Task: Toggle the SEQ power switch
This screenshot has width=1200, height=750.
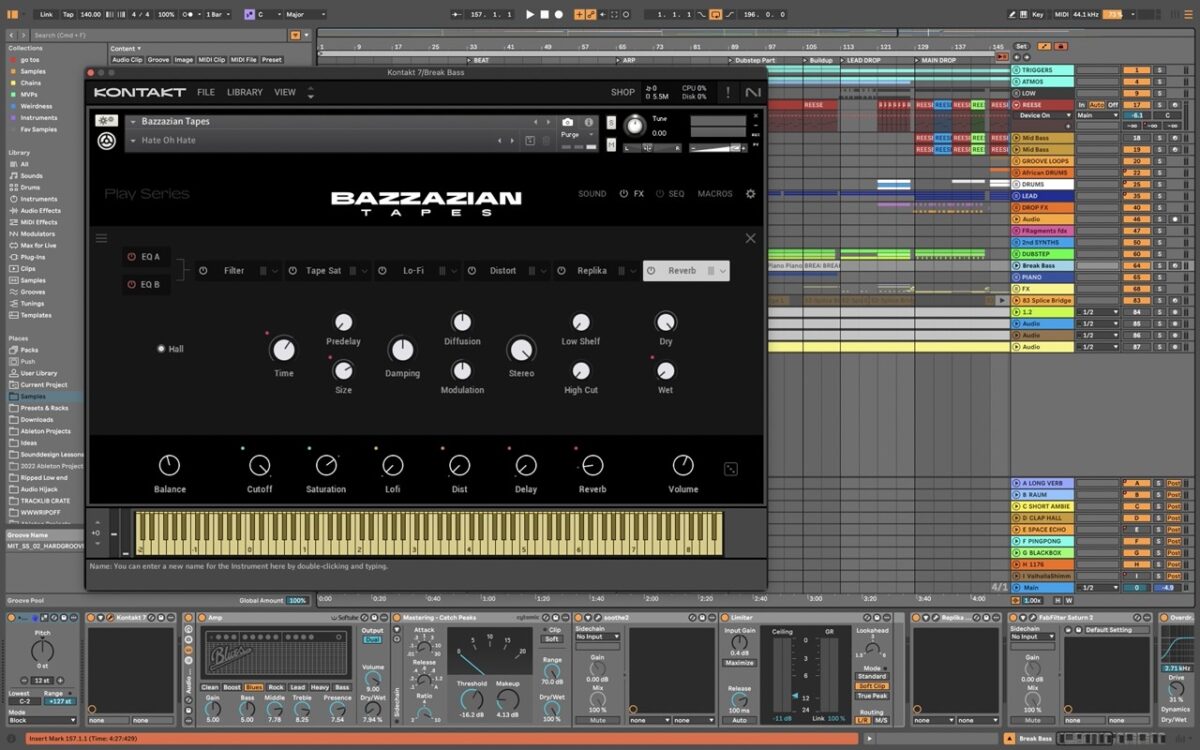Action: tap(660, 194)
